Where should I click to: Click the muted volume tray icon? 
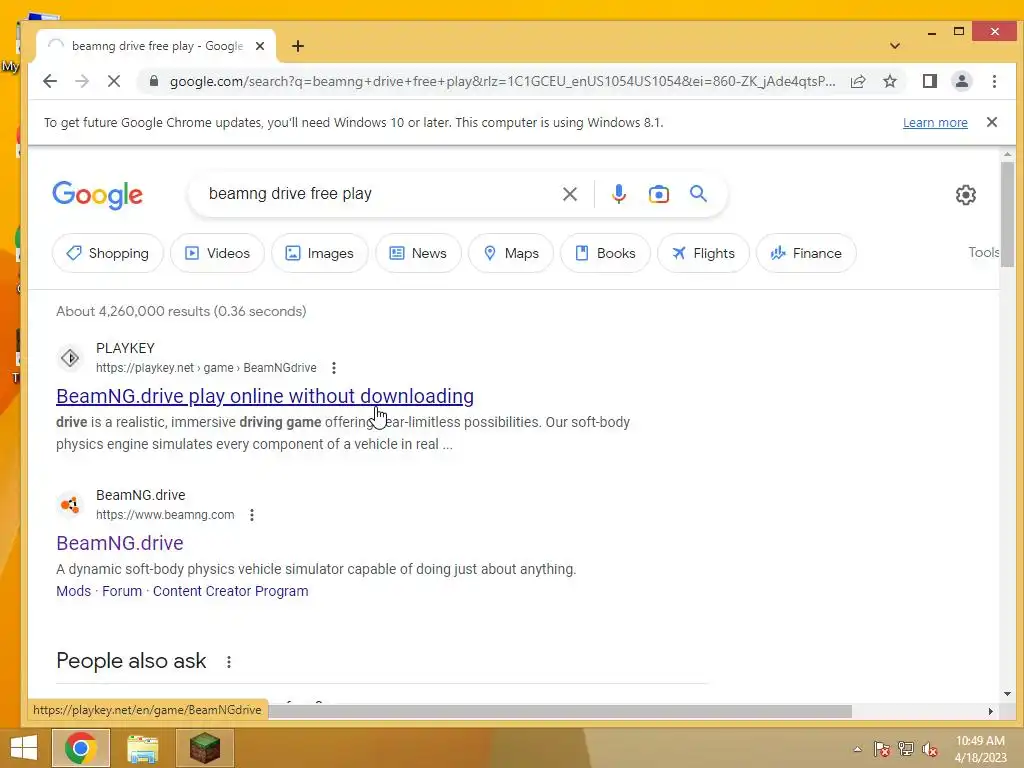[x=929, y=749]
